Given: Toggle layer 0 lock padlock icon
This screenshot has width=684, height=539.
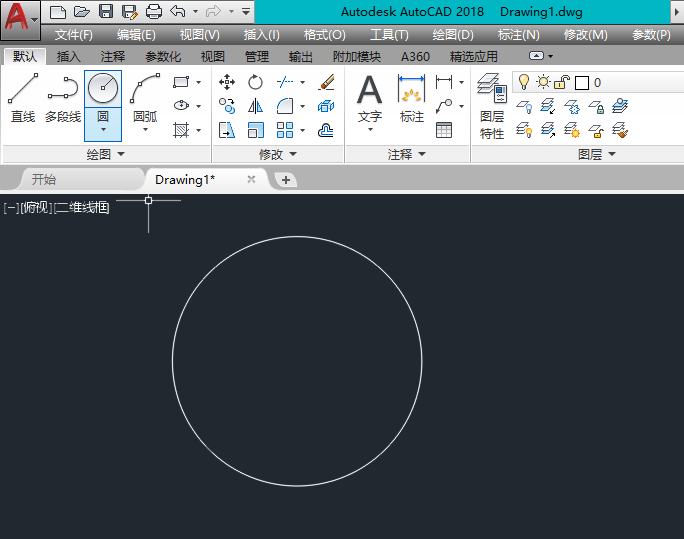Looking at the screenshot, I should coord(562,82).
